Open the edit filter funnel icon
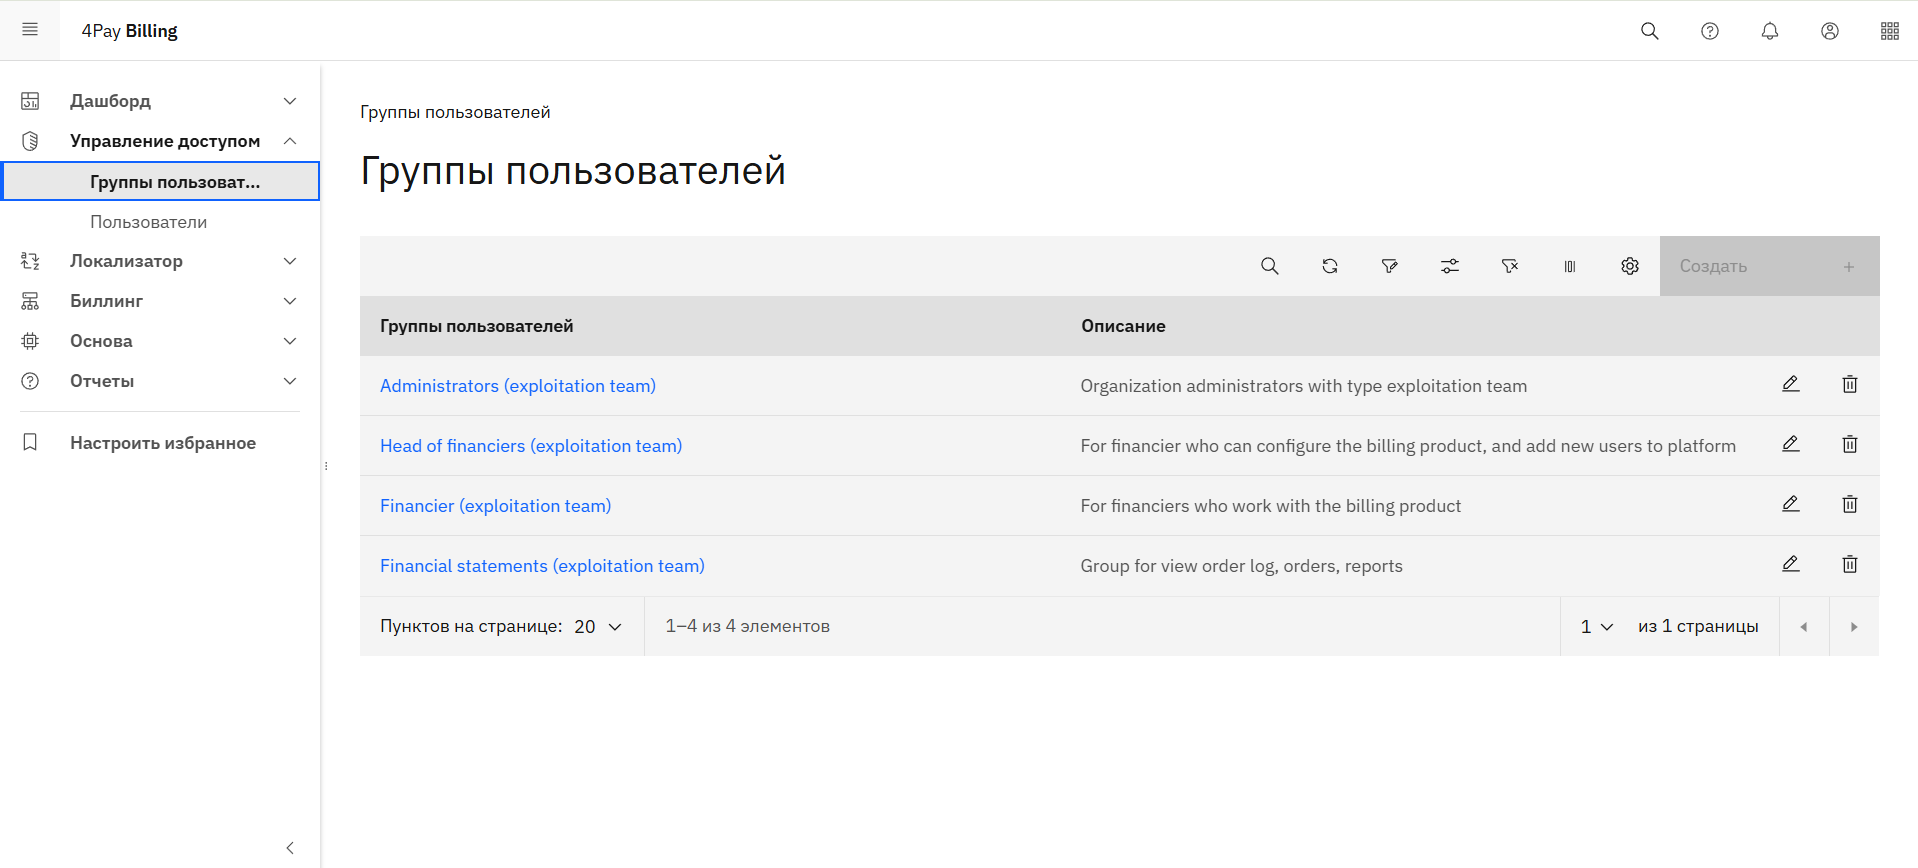 tap(1389, 266)
